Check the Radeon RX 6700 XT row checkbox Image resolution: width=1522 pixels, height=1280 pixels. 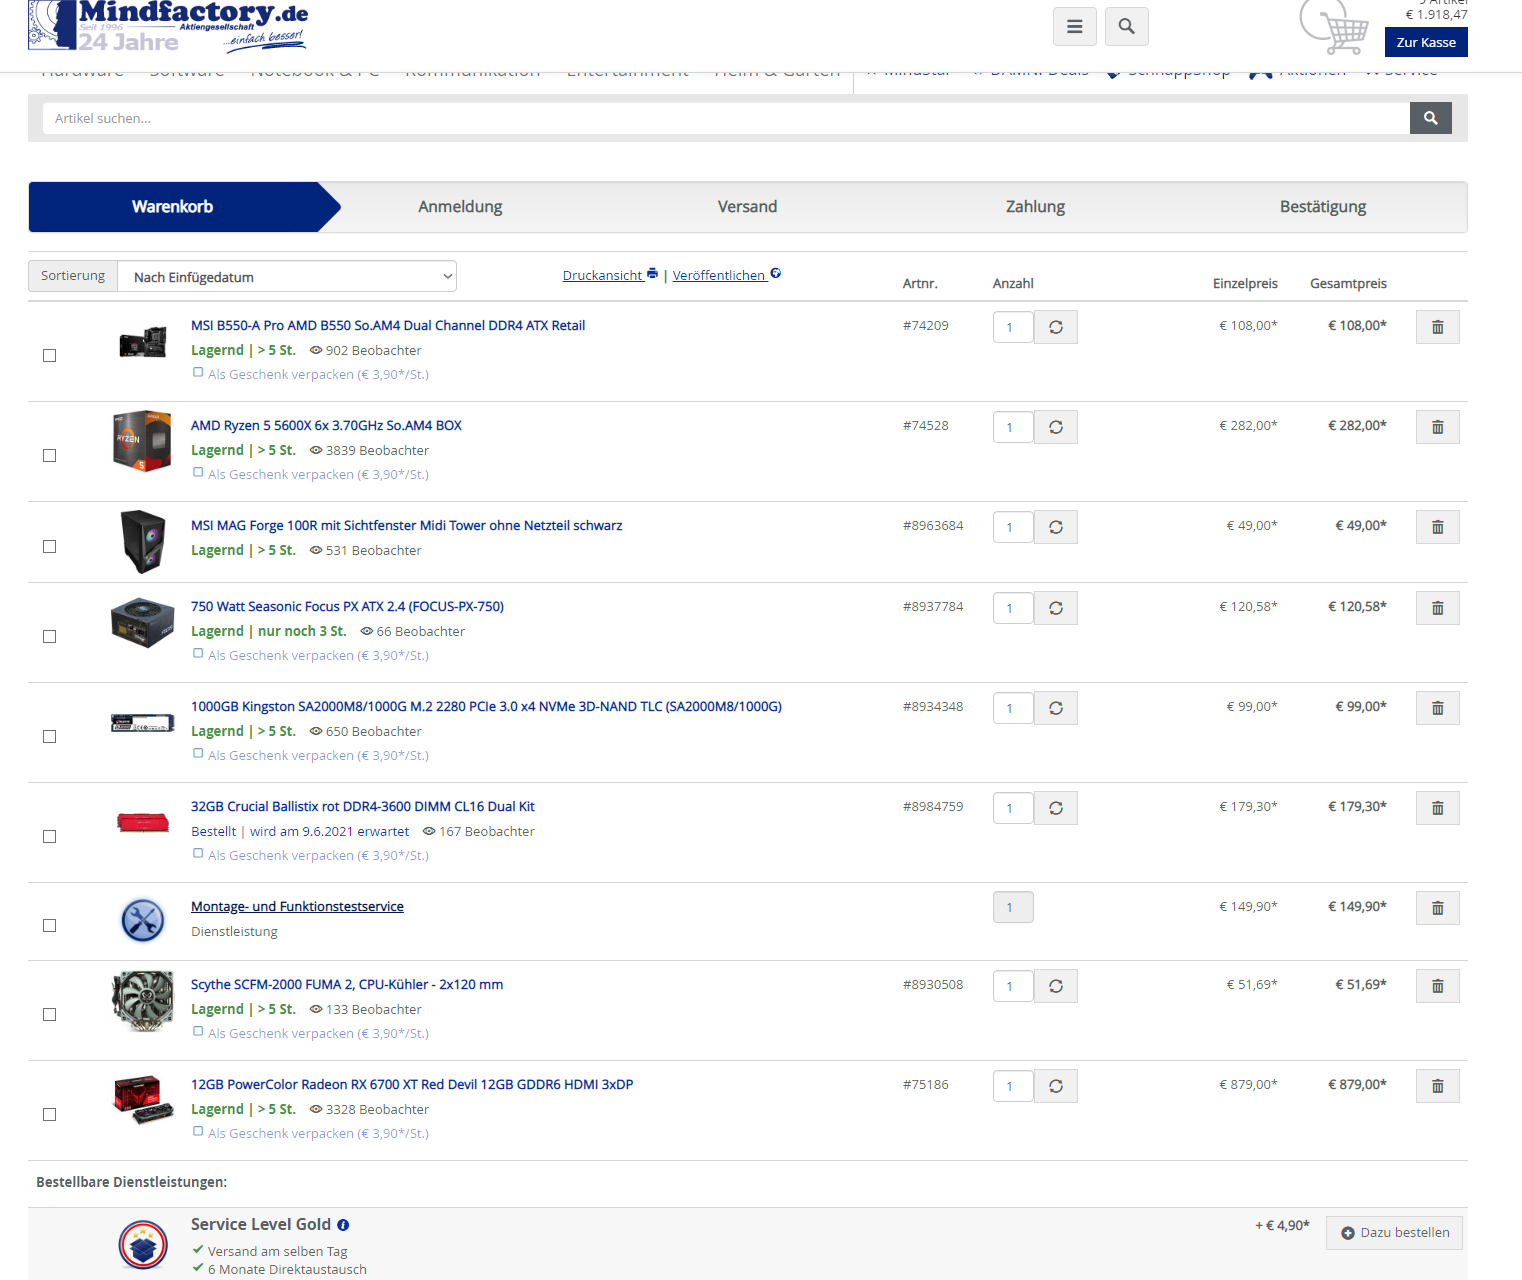[x=49, y=1115]
